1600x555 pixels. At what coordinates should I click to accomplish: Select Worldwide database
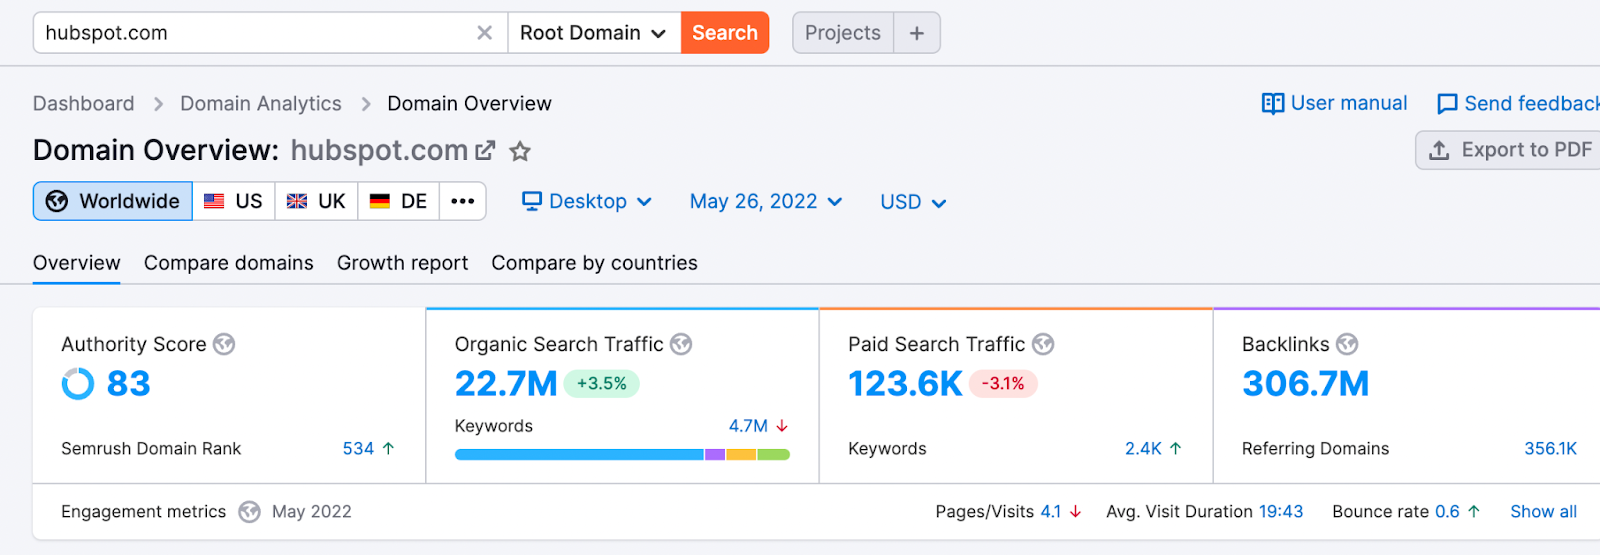point(113,201)
